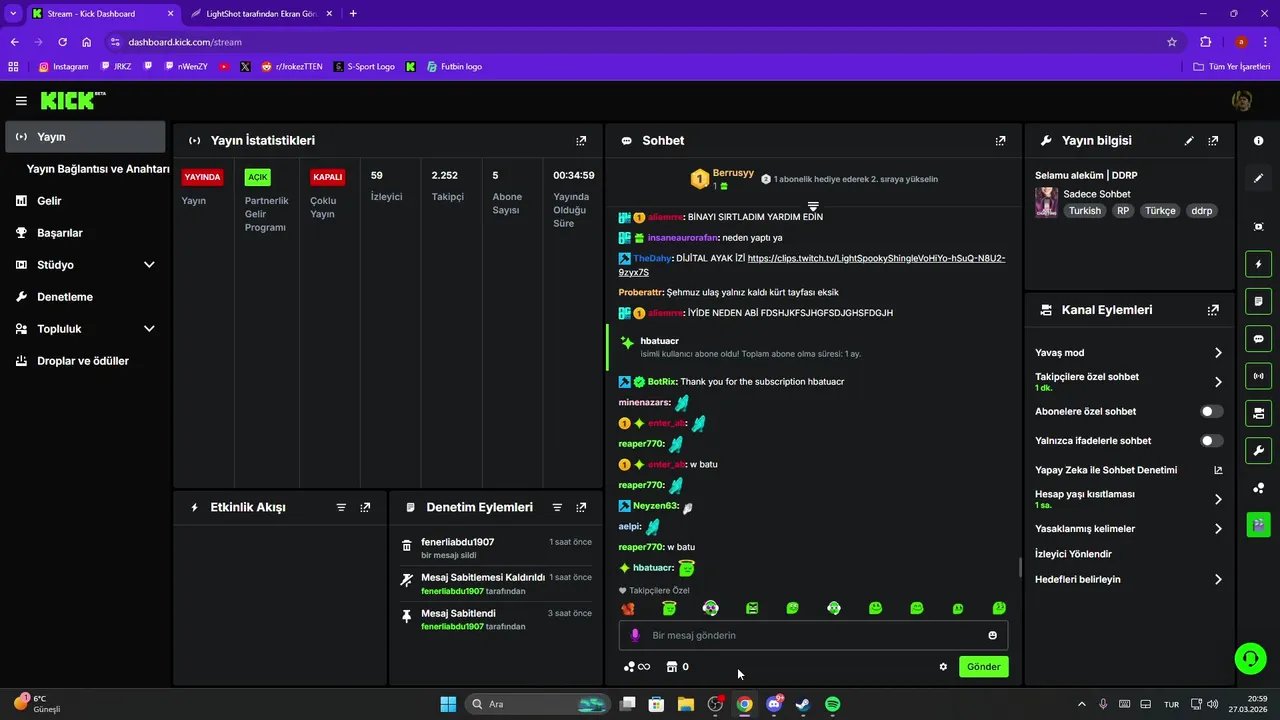This screenshot has height=720, width=1280.
Task: Open Yapay Zeka ile Sohbet Denetimi
Action: click(x=1128, y=470)
